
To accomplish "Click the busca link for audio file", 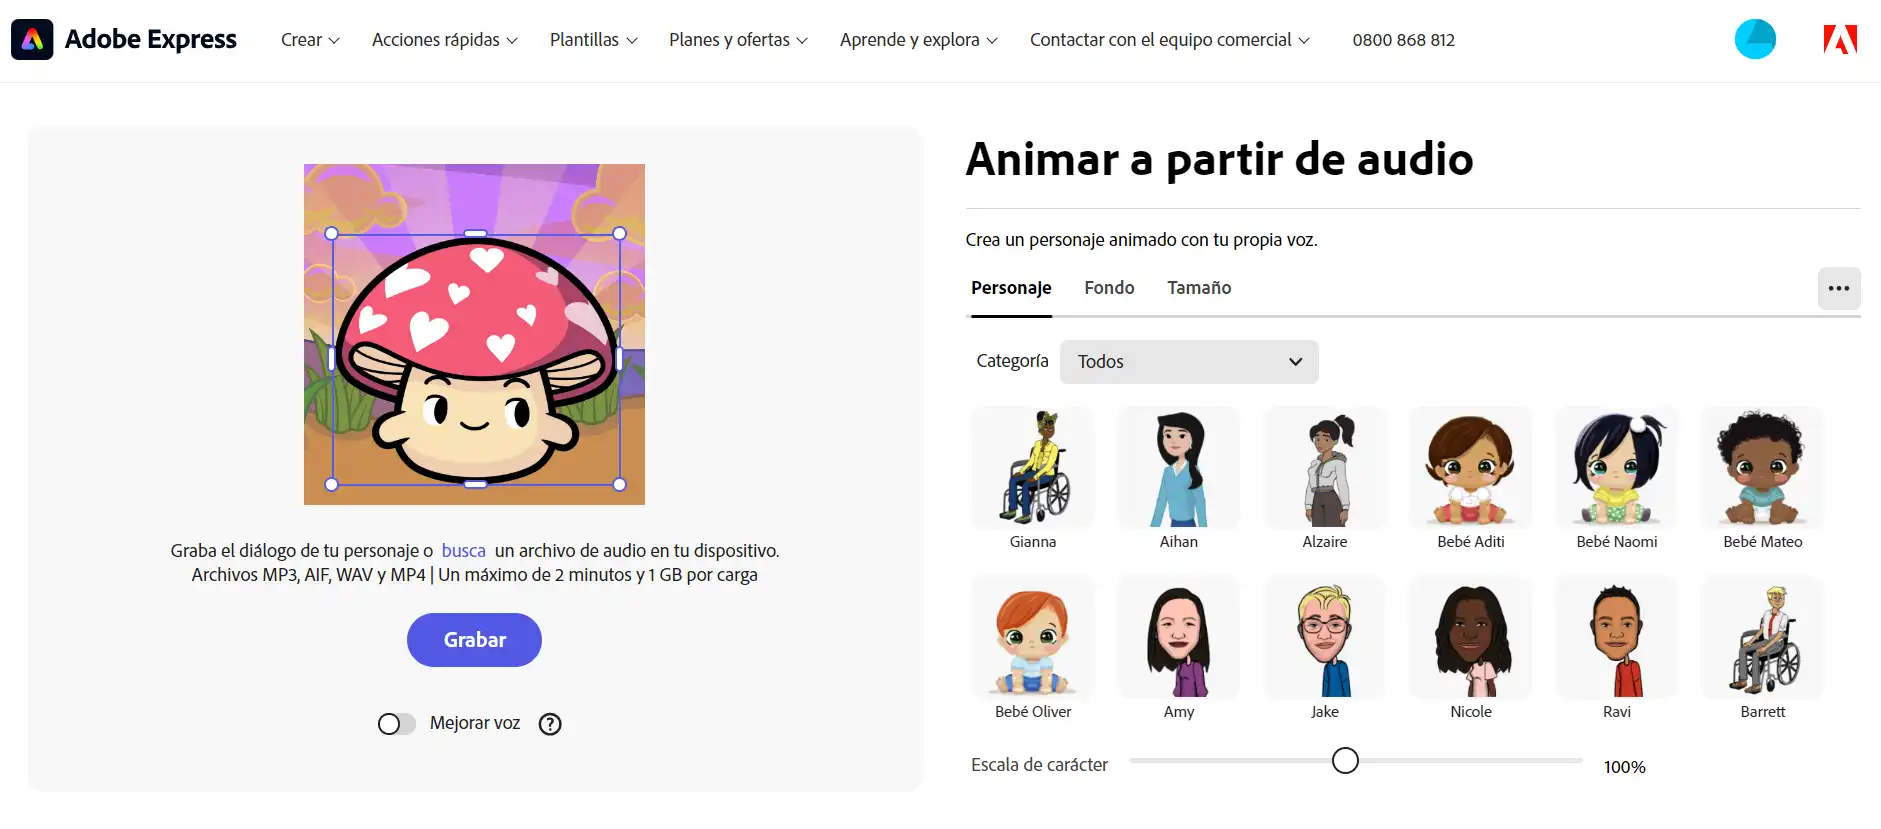I will tap(463, 551).
